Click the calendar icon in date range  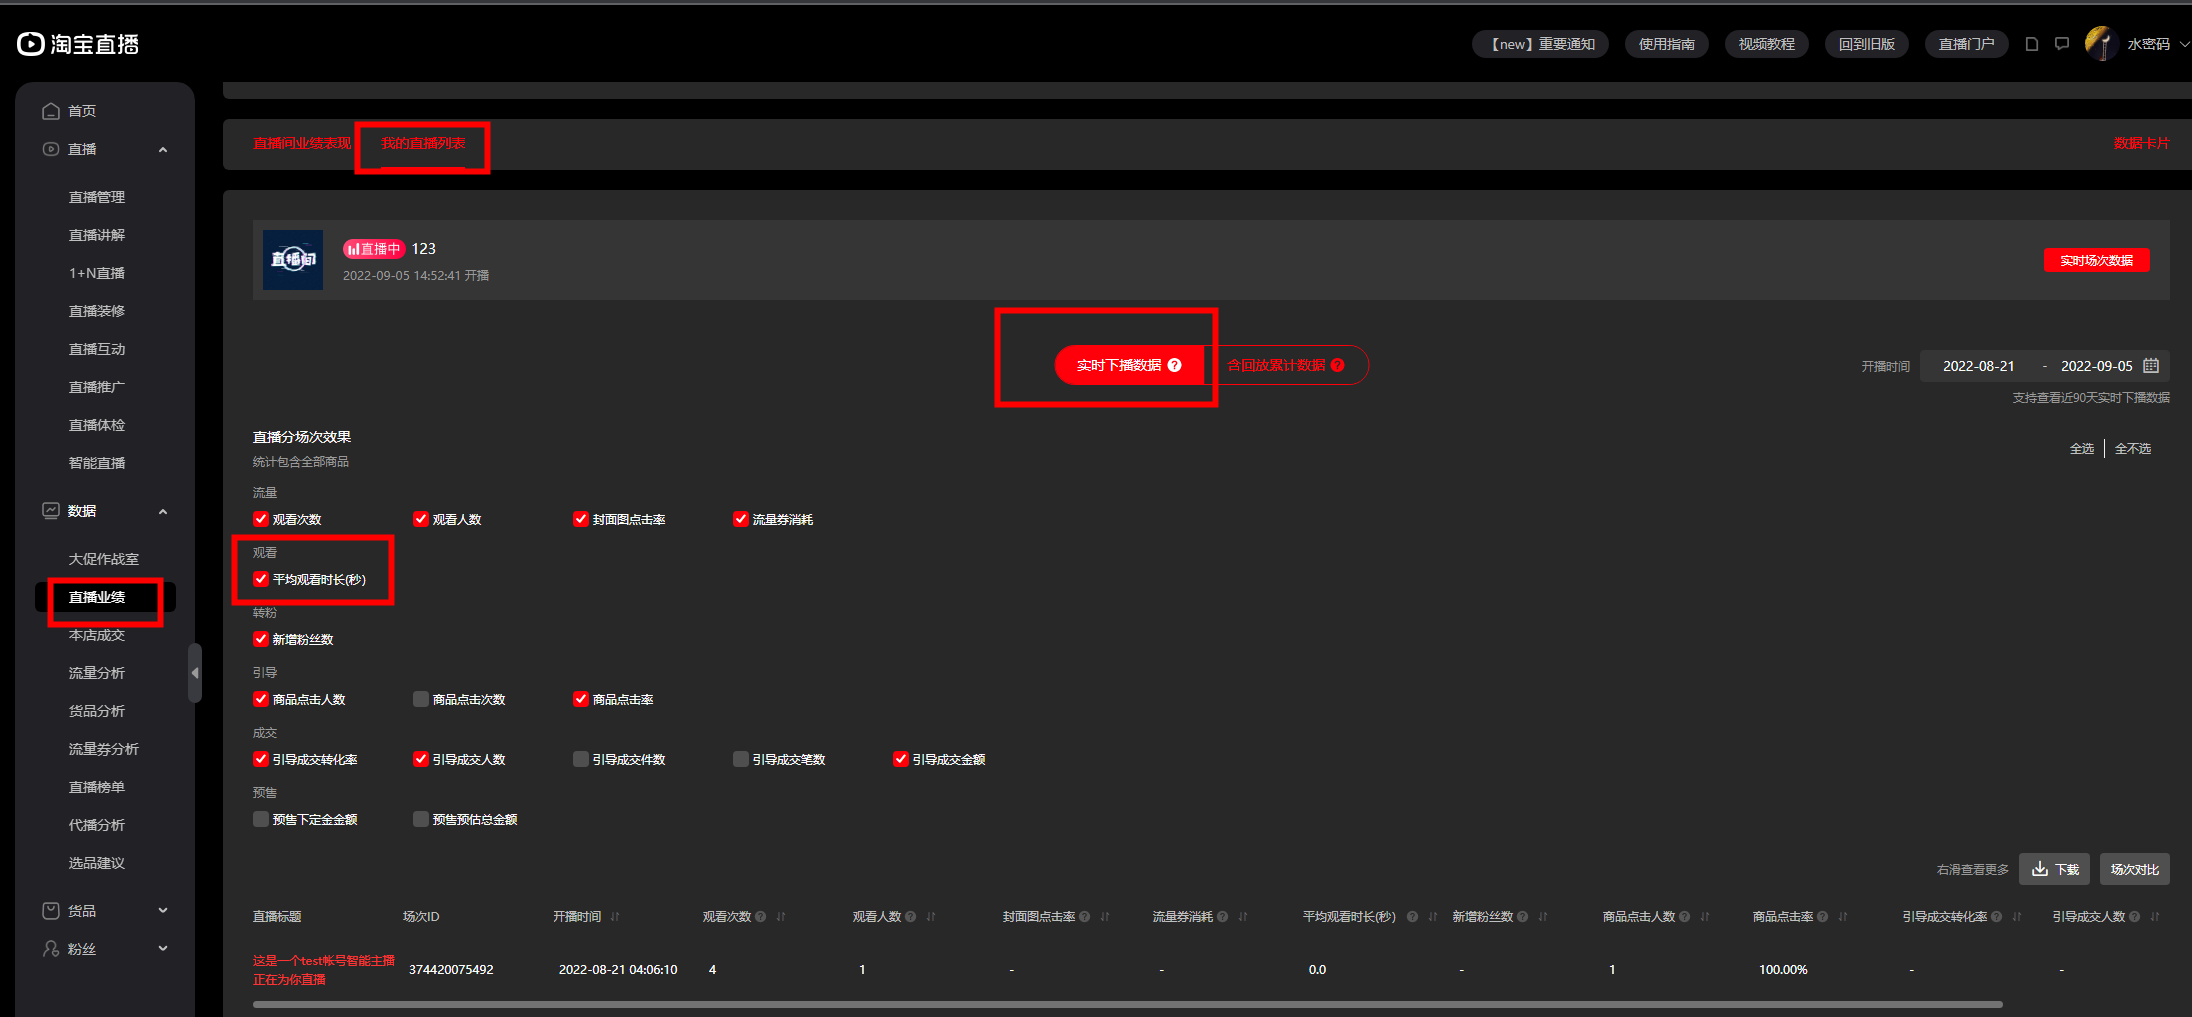click(x=2151, y=366)
